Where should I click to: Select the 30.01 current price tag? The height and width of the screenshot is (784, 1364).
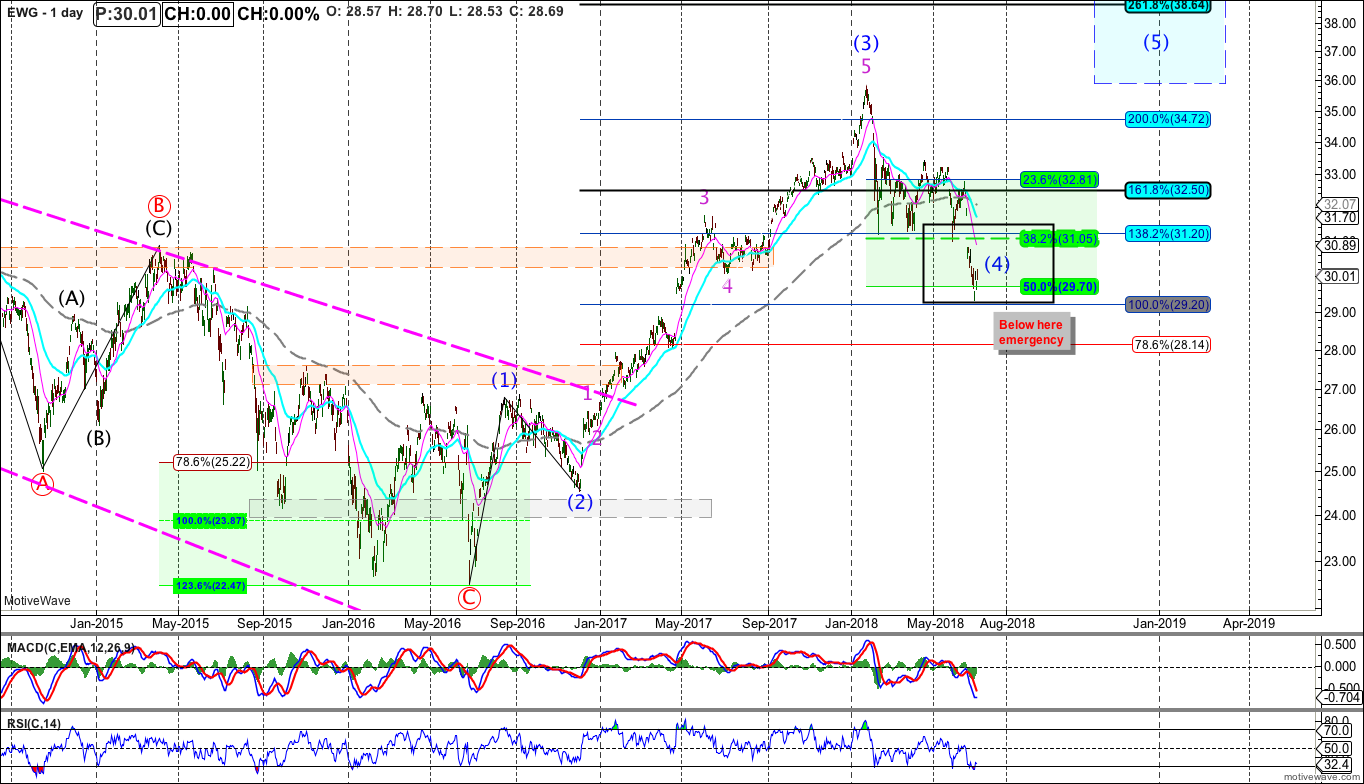point(1340,276)
